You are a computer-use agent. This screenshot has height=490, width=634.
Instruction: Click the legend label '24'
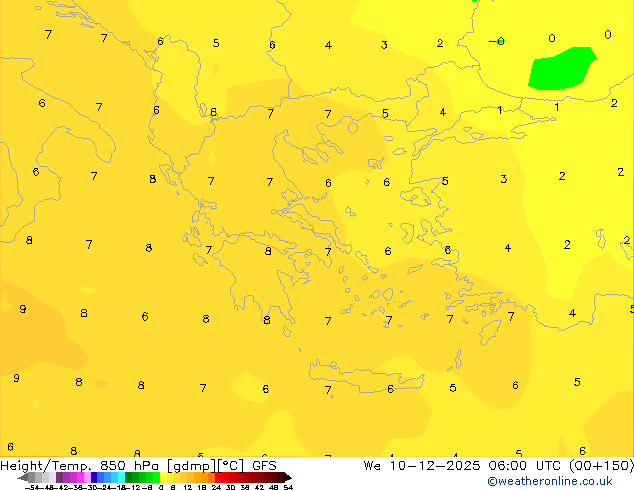pyautogui.click(x=216, y=487)
